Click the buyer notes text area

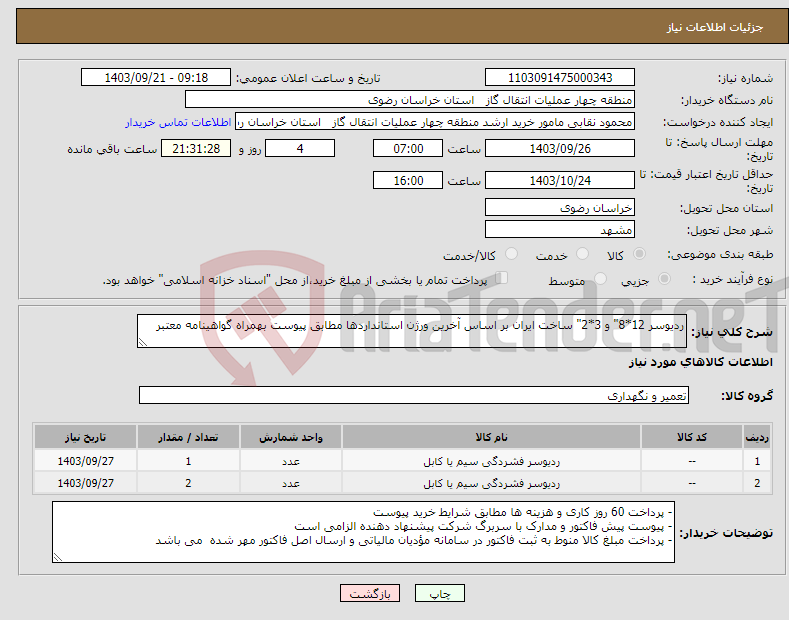(363, 532)
